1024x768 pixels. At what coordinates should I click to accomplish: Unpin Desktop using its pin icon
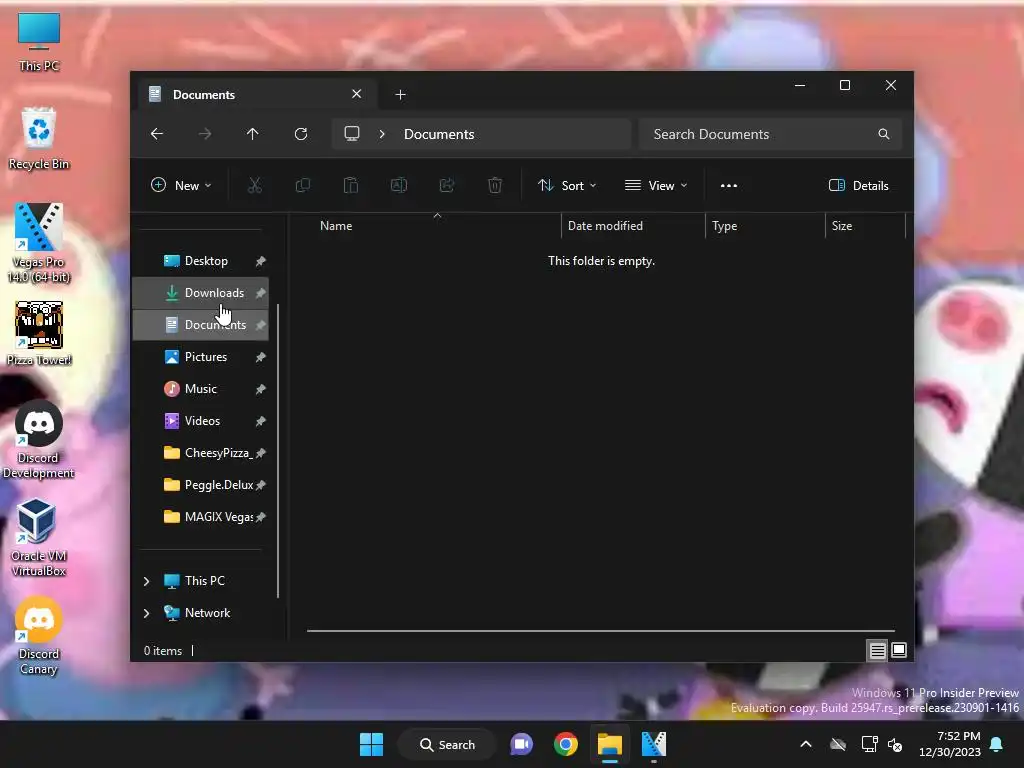pyautogui.click(x=261, y=261)
